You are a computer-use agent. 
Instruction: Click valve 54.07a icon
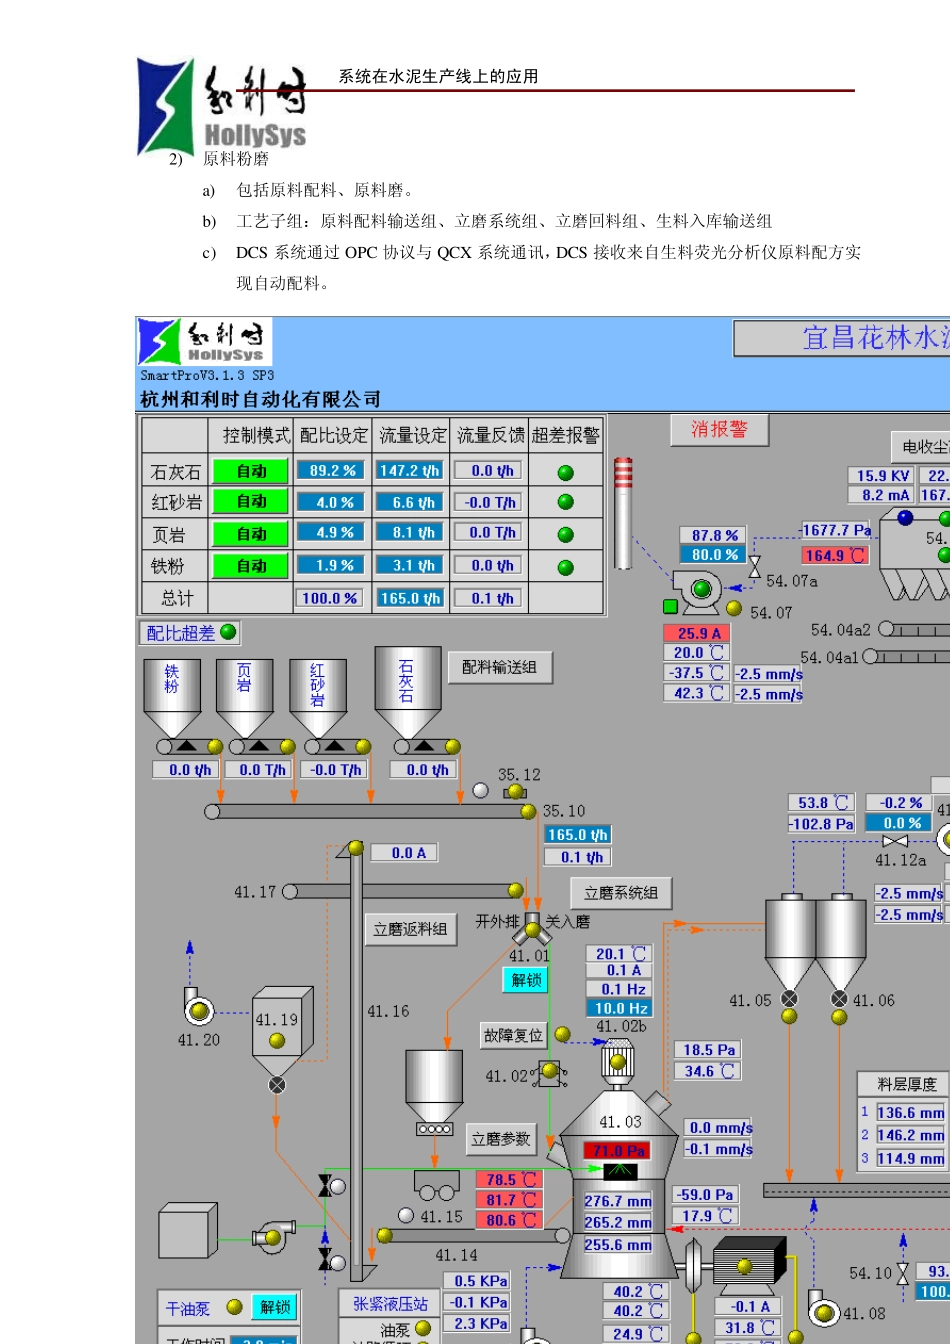pyautogui.click(x=755, y=567)
